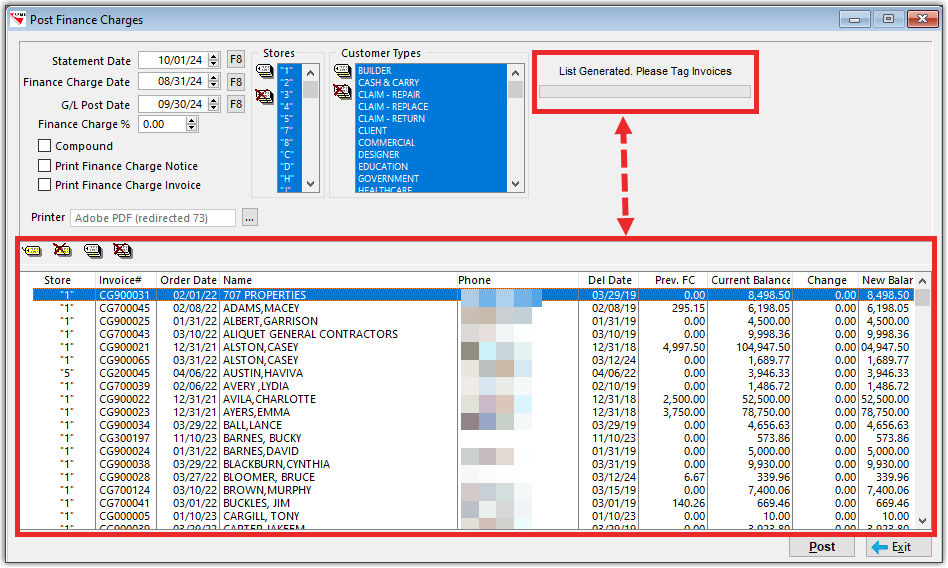Image resolution: width=948 pixels, height=568 pixels.
Task: Click the Printer name field
Action: click(153, 218)
